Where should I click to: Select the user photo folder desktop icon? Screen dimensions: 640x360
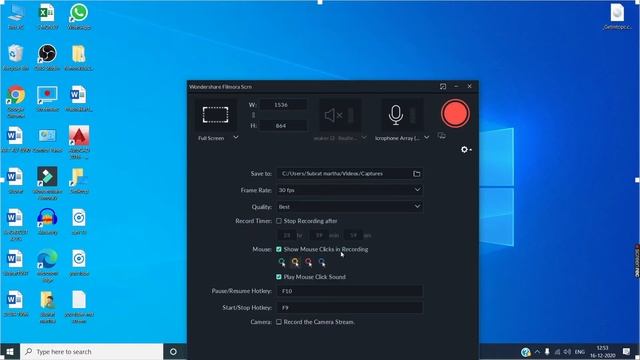[47, 307]
